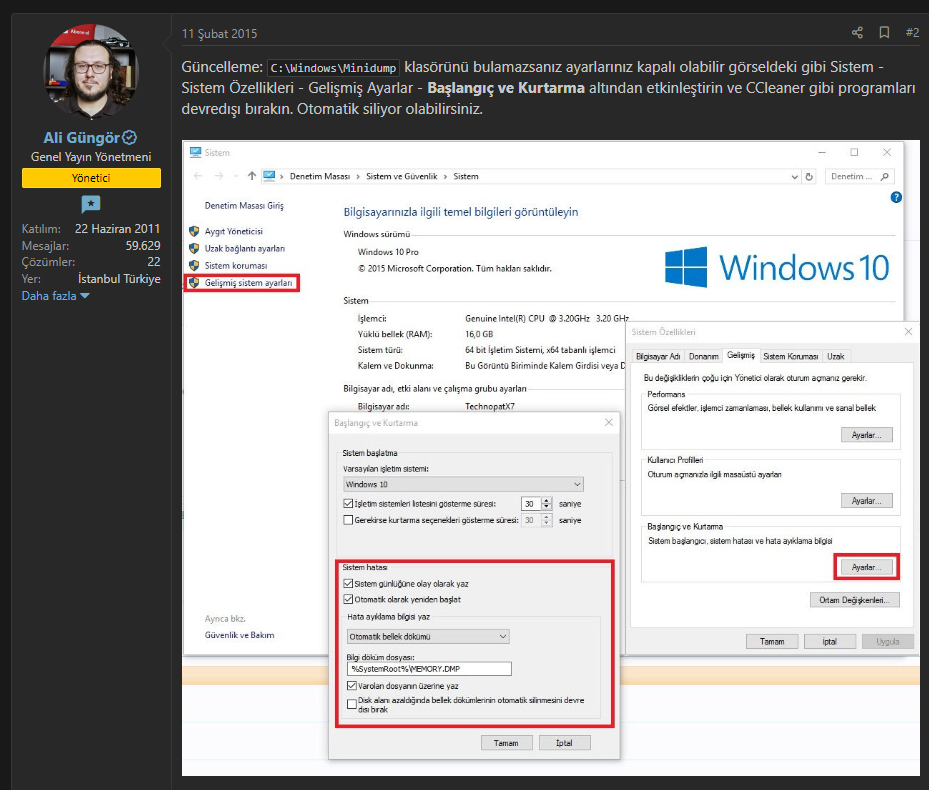Toggle Varolan dosyanın üzerine yaz
The height and width of the screenshot is (790, 929).
click(351, 686)
